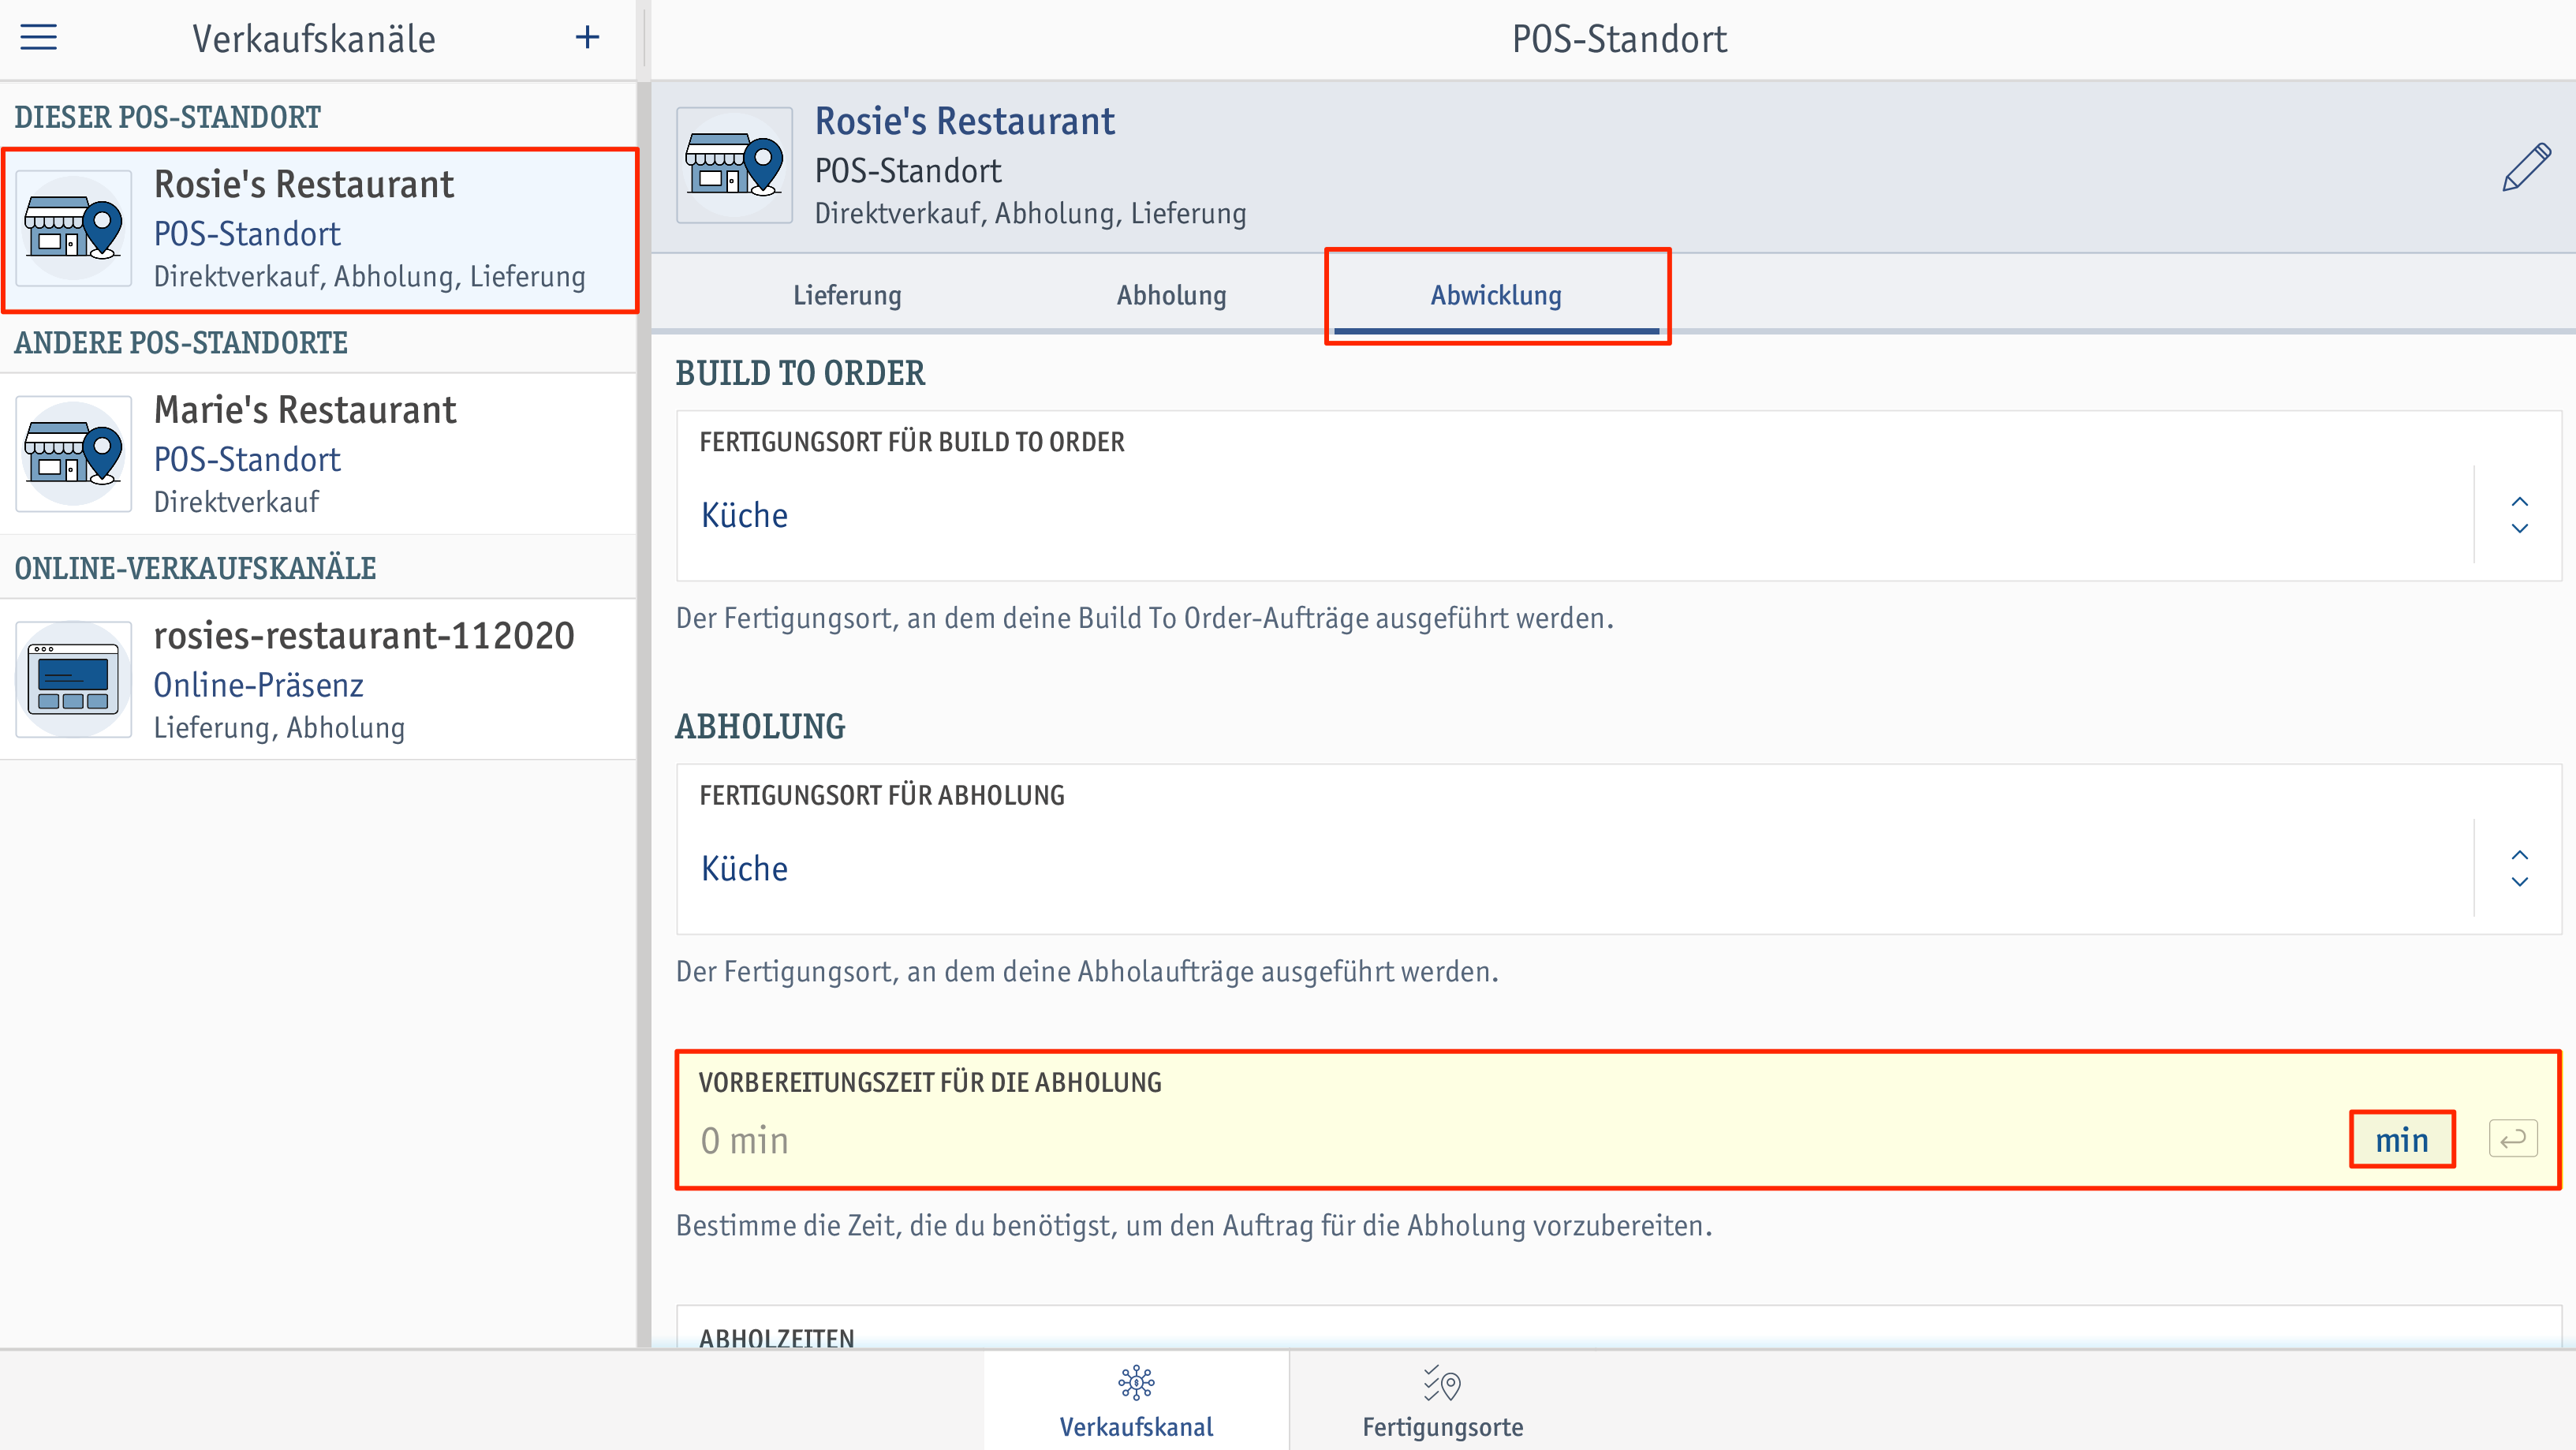Click Marie's Direktverkauf subtitle
This screenshot has height=1450, width=2576.
[x=236, y=502]
